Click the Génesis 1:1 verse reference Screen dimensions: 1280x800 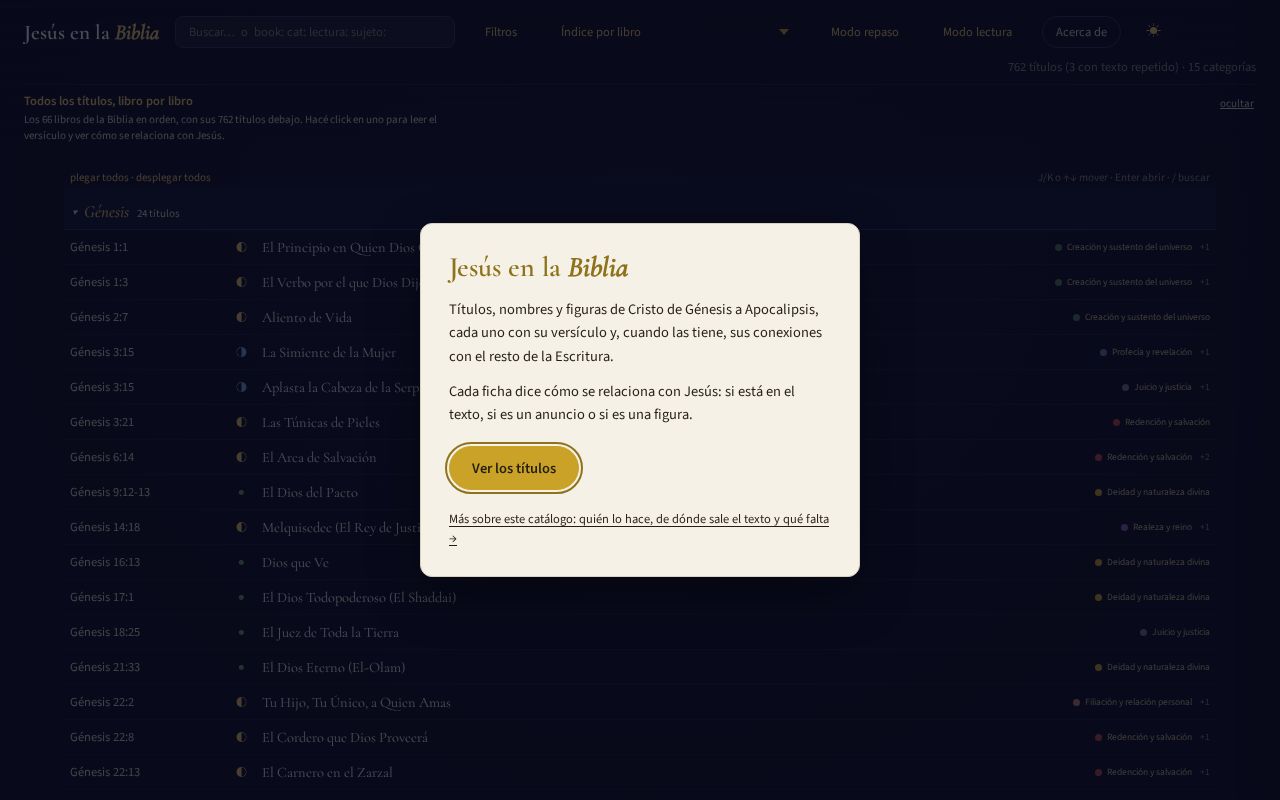(x=99, y=247)
